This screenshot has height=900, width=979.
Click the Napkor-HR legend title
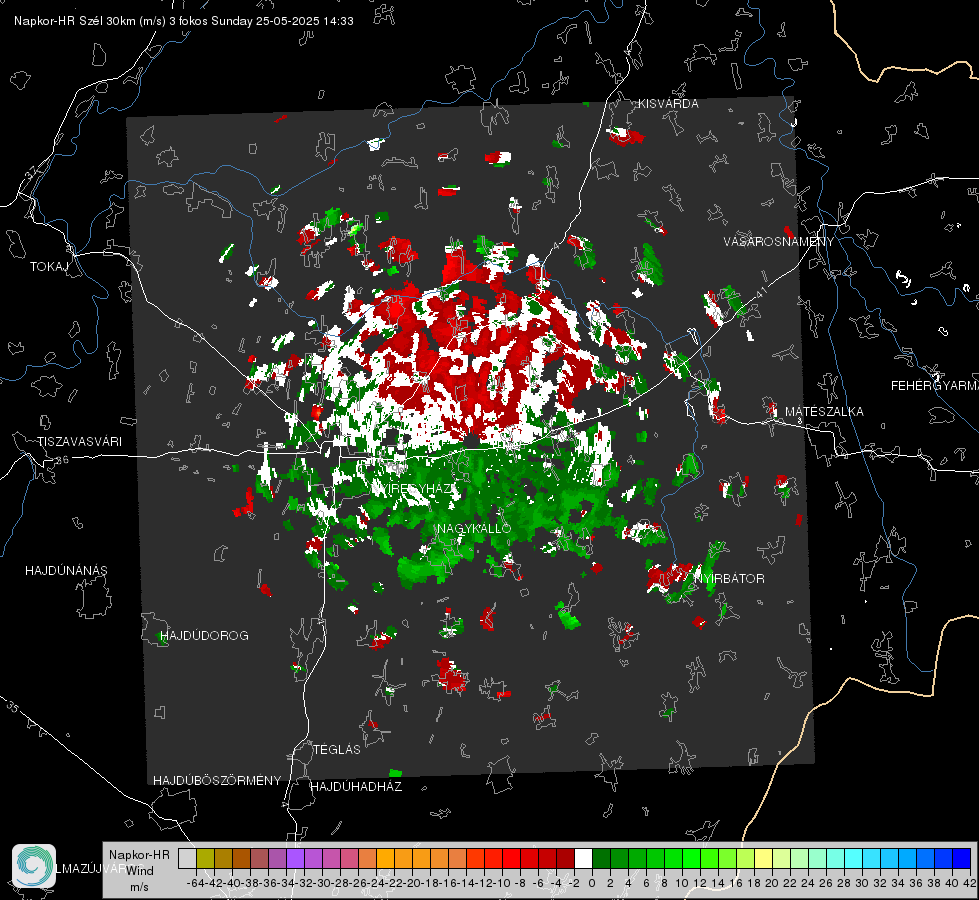tap(139, 854)
